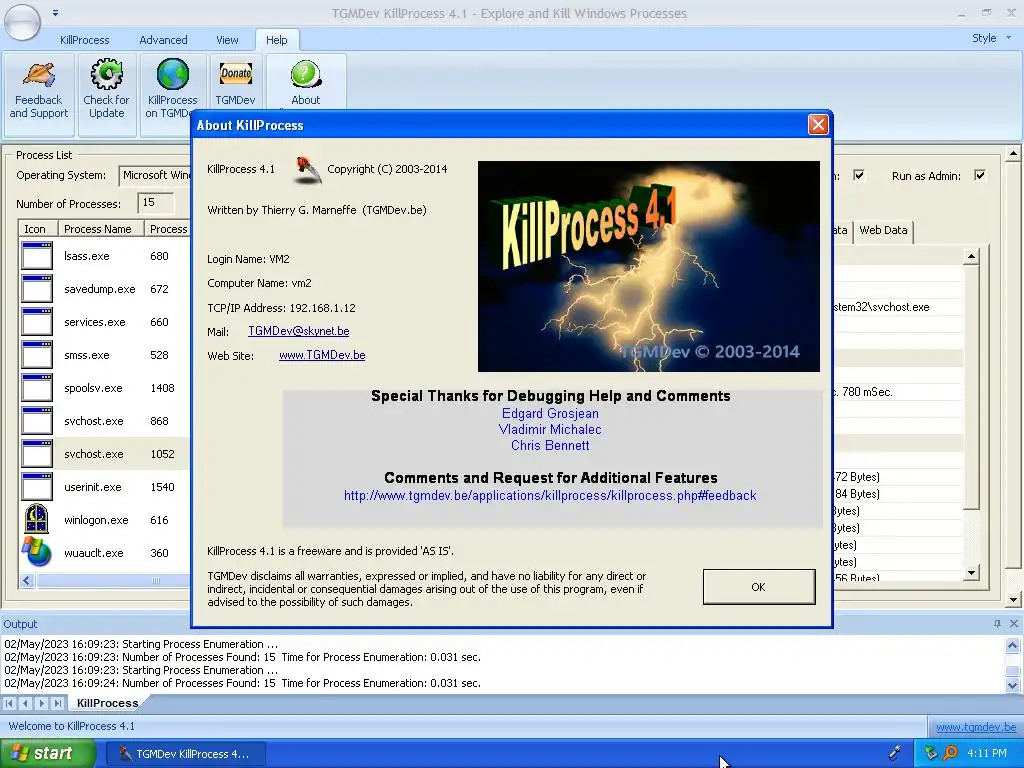
Task: Open the Advanced ribbon tab
Action: (163, 40)
